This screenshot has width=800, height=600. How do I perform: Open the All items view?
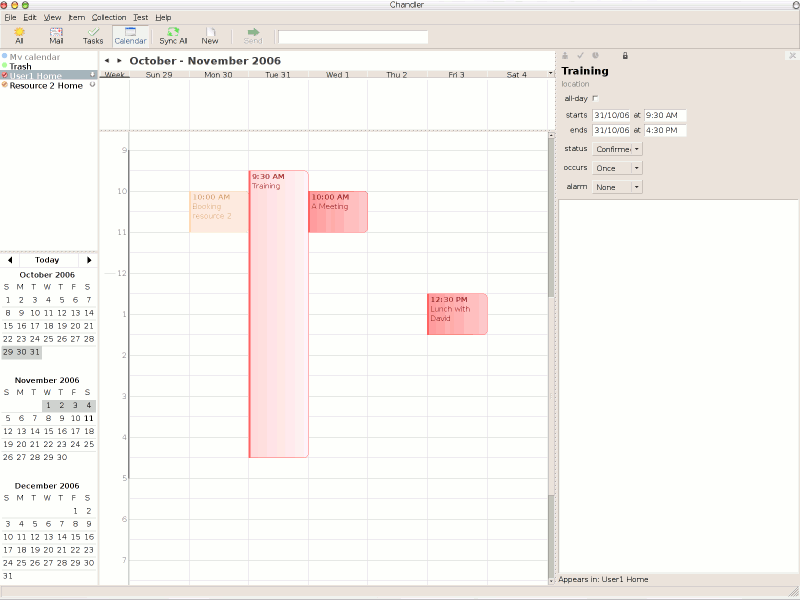19,36
